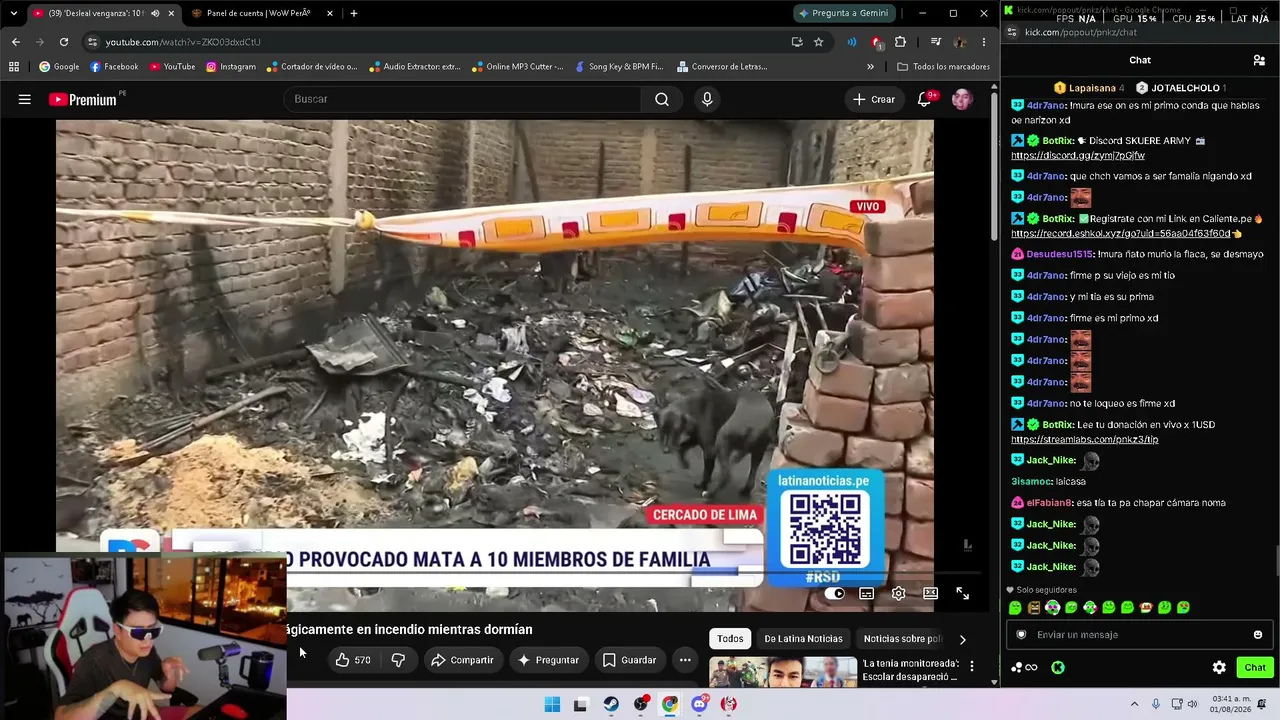The image size is (1280, 720).
Task: Open Windows Start menu
Action: (552, 704)
